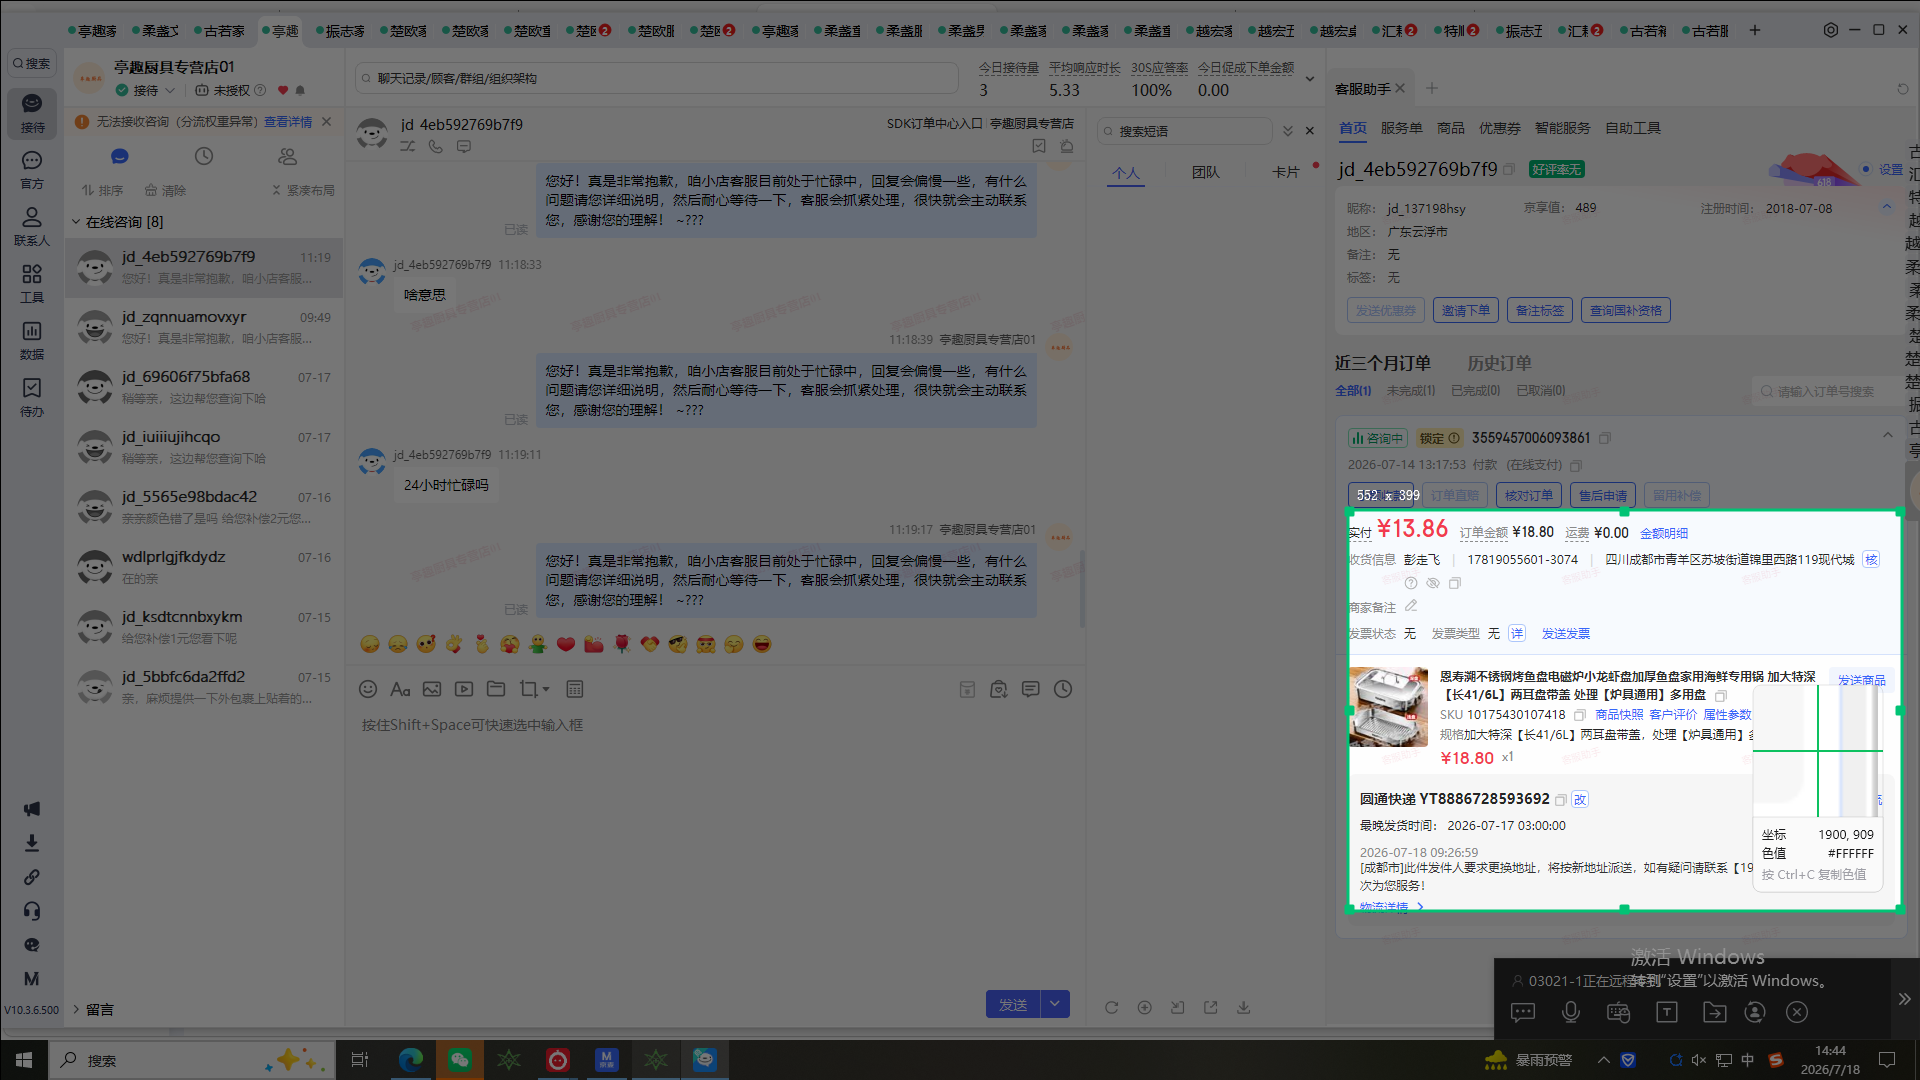Toggle the eye icon to reveal receiver info
The height and width of the screenshot is (1080, 1920).
(x=1433, y=583)
